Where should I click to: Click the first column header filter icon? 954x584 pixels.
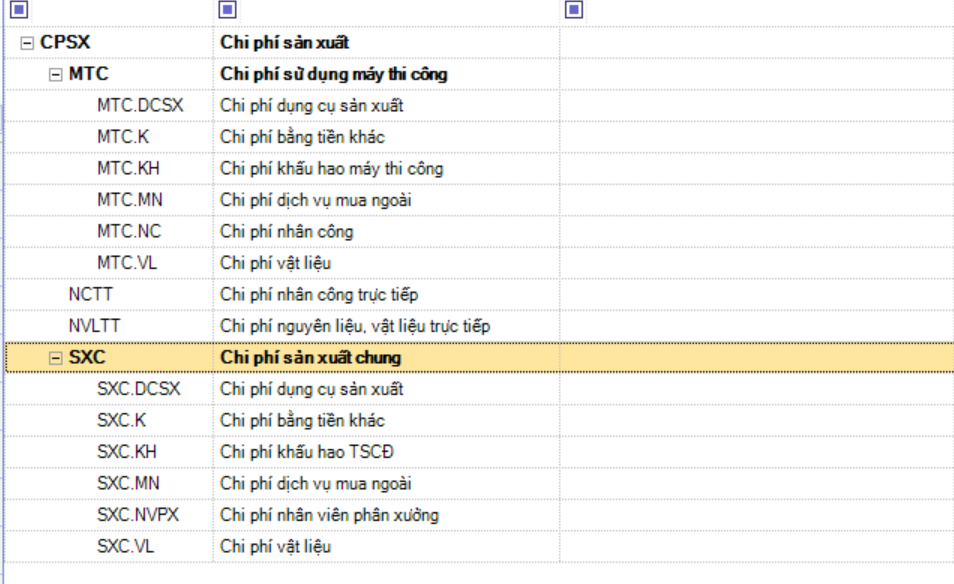19,9
